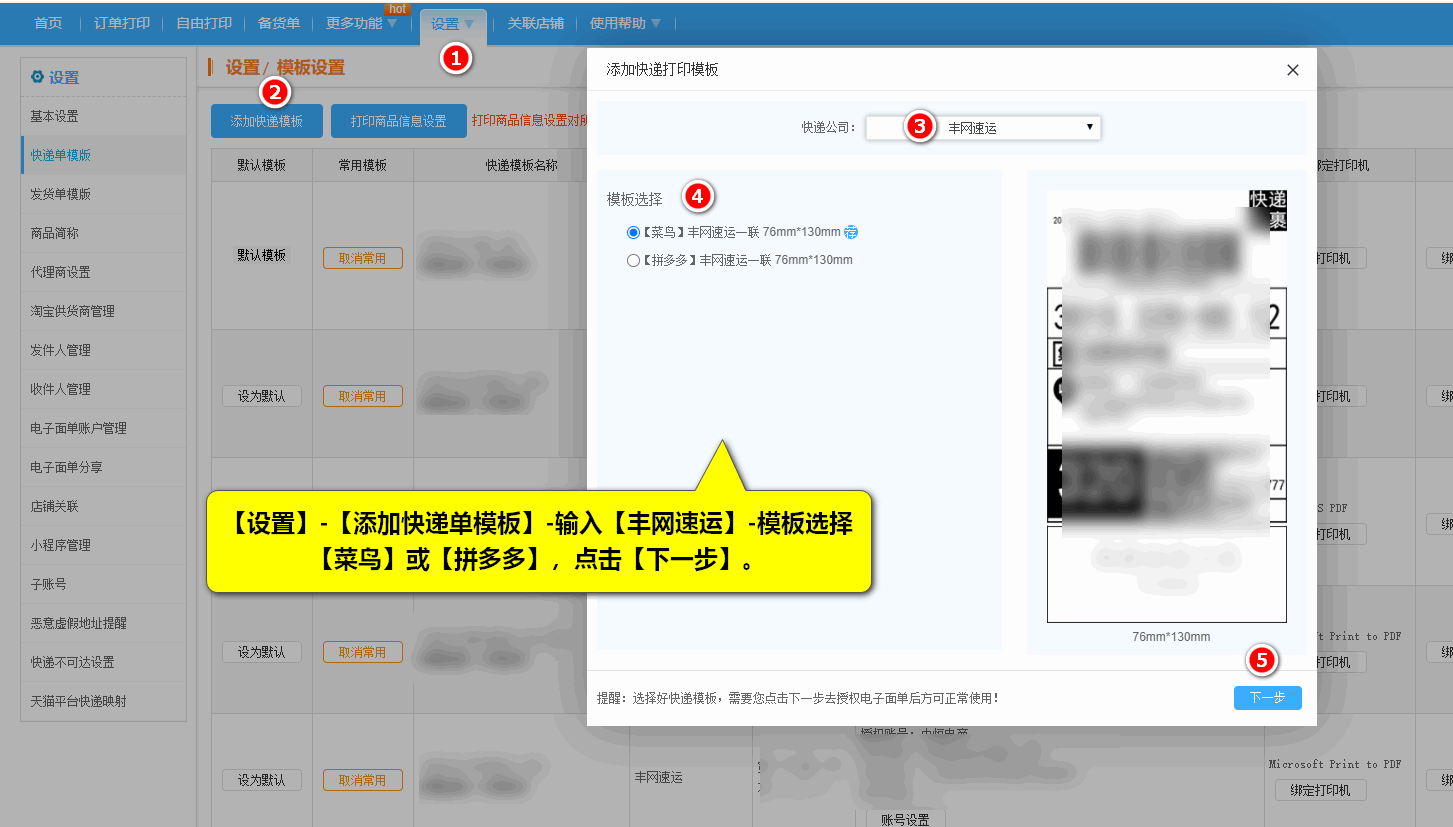Open 店铺关联 in the sidebar
The width and height of the screenshot is (1453, 827).
point(104,507)
